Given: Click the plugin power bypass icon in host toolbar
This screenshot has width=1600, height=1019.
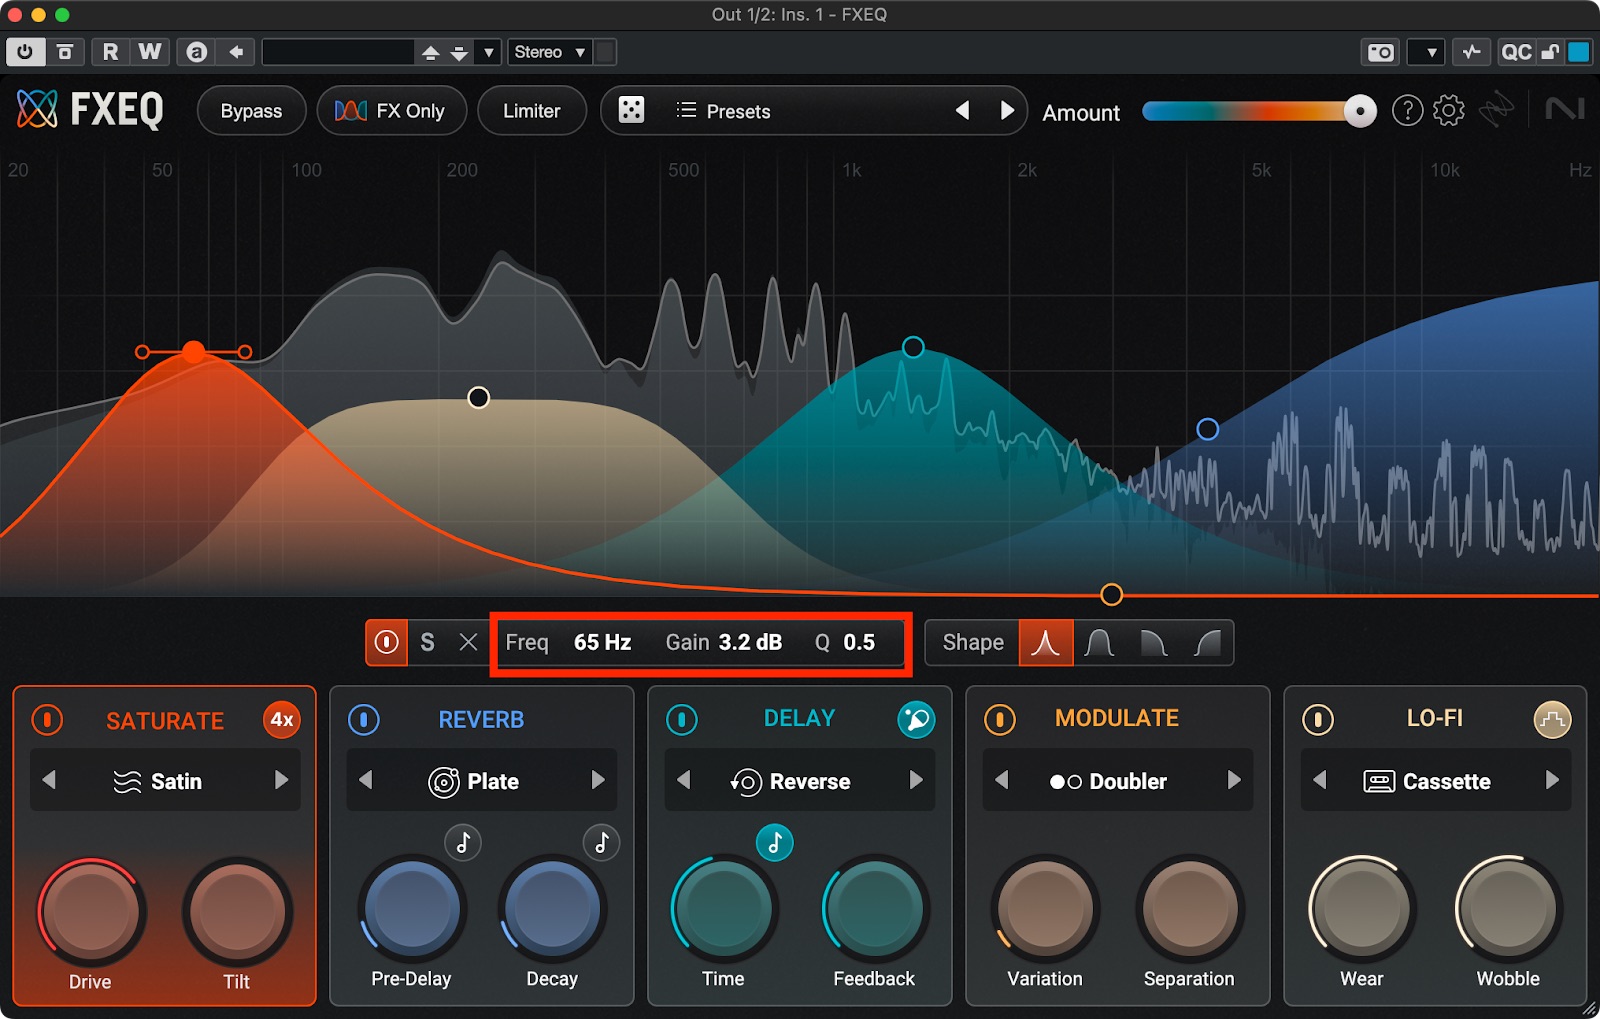Looking at the screenshot, I should tap(25, 52).
